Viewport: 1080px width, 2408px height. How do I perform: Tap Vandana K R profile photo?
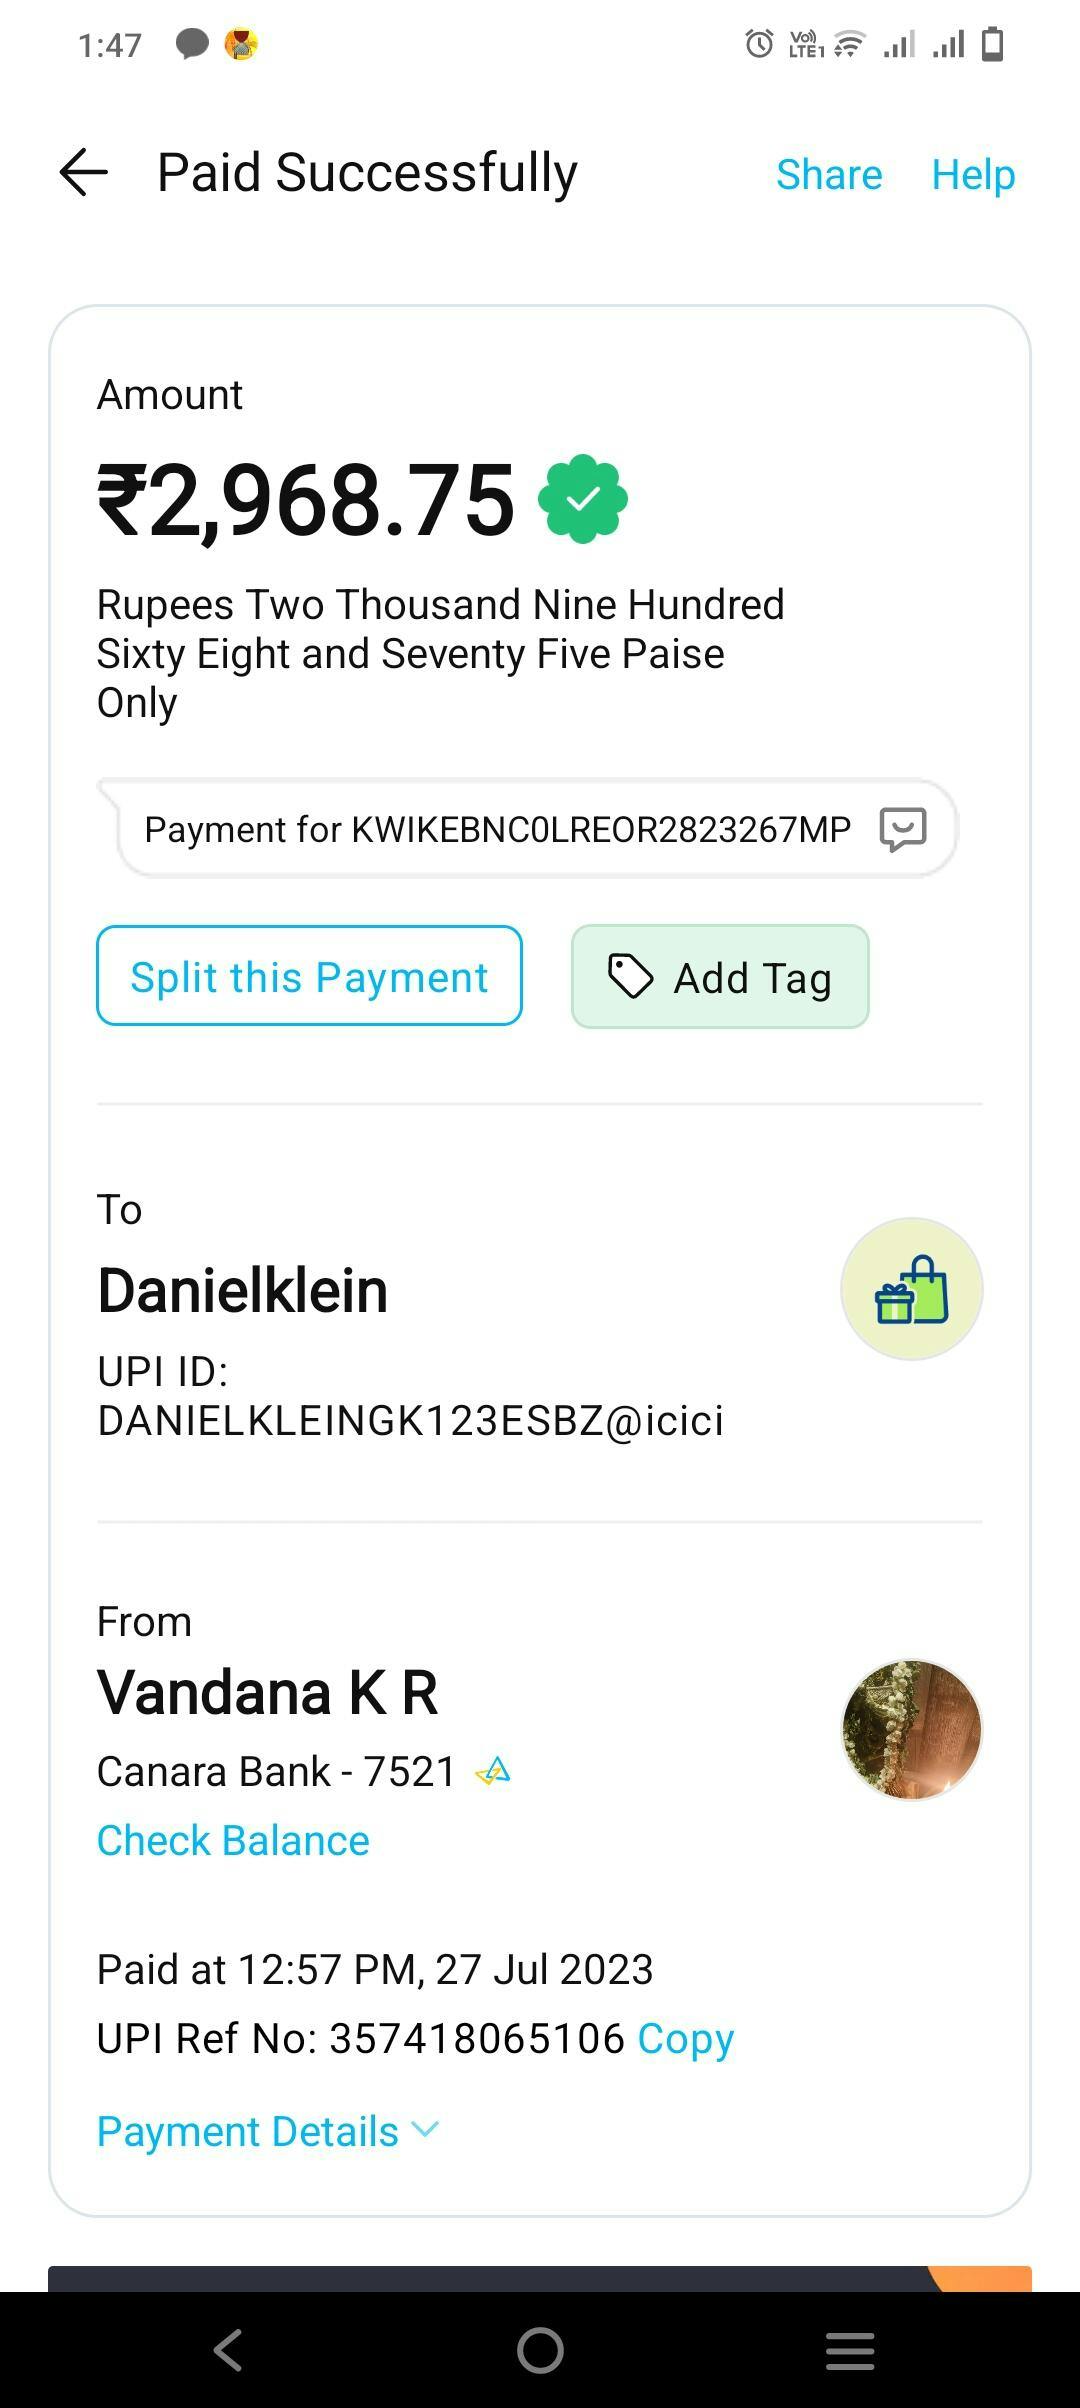(911, 1730)
